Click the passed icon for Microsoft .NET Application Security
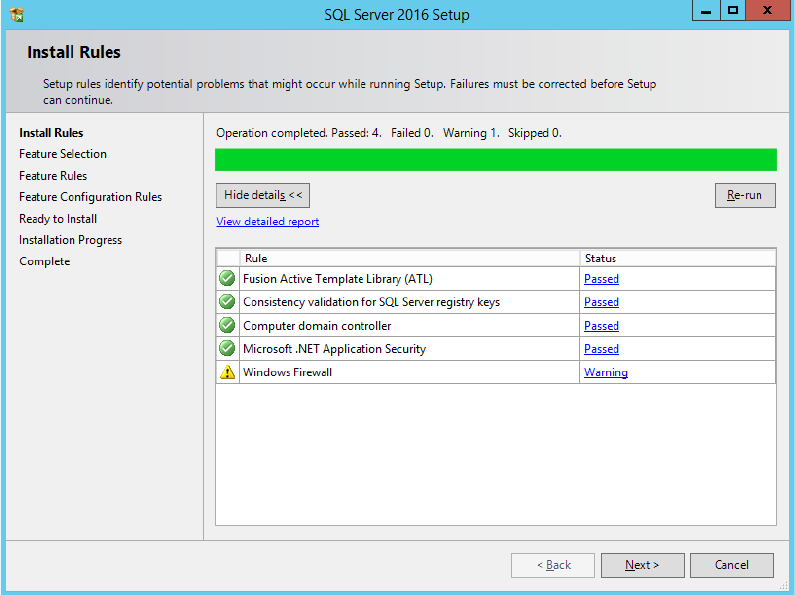The height and width of the screenshot is (595, 795). pos(227,348)
